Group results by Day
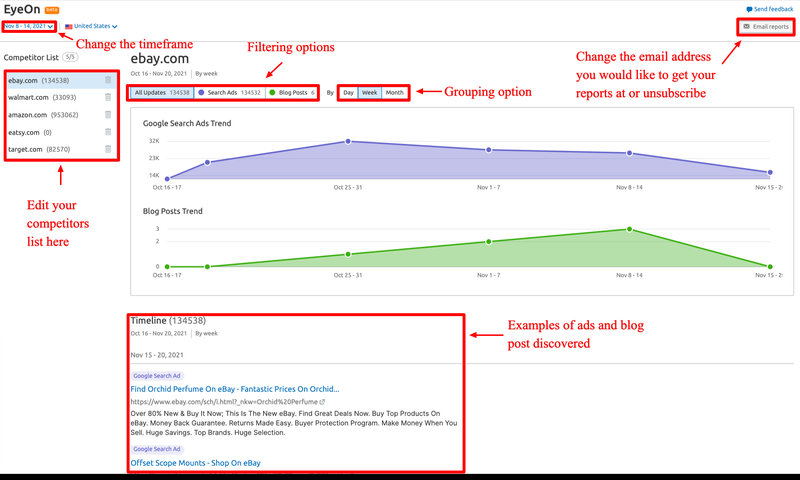 [x=348, y=92]
